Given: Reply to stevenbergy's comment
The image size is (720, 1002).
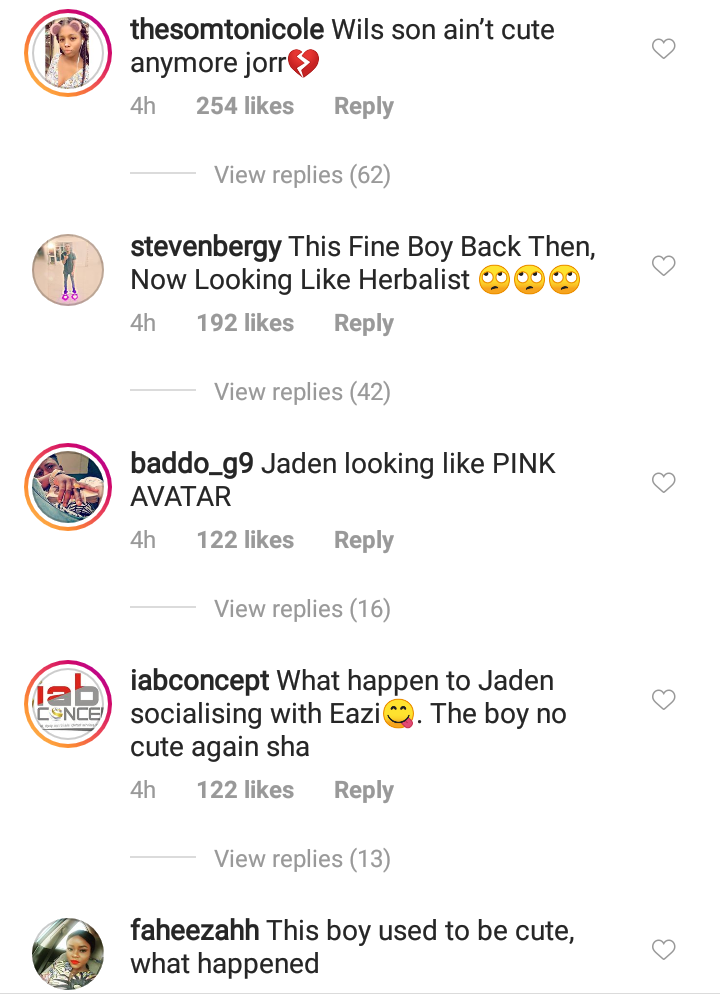Looking at the screenshot, I should pos(364,323).
